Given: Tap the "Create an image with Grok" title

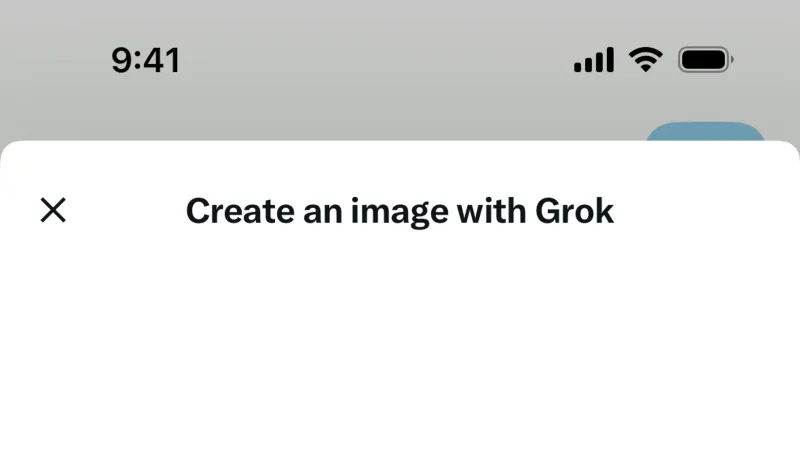Looking at the screenshot, I should pyautogui.click(x=399, y=211).
